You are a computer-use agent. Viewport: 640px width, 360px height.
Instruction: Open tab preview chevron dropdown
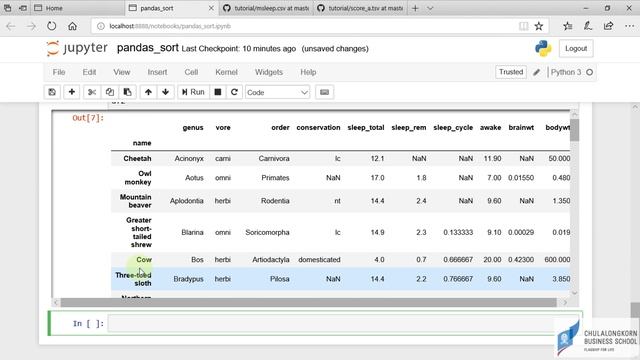(x=430, y=8)
